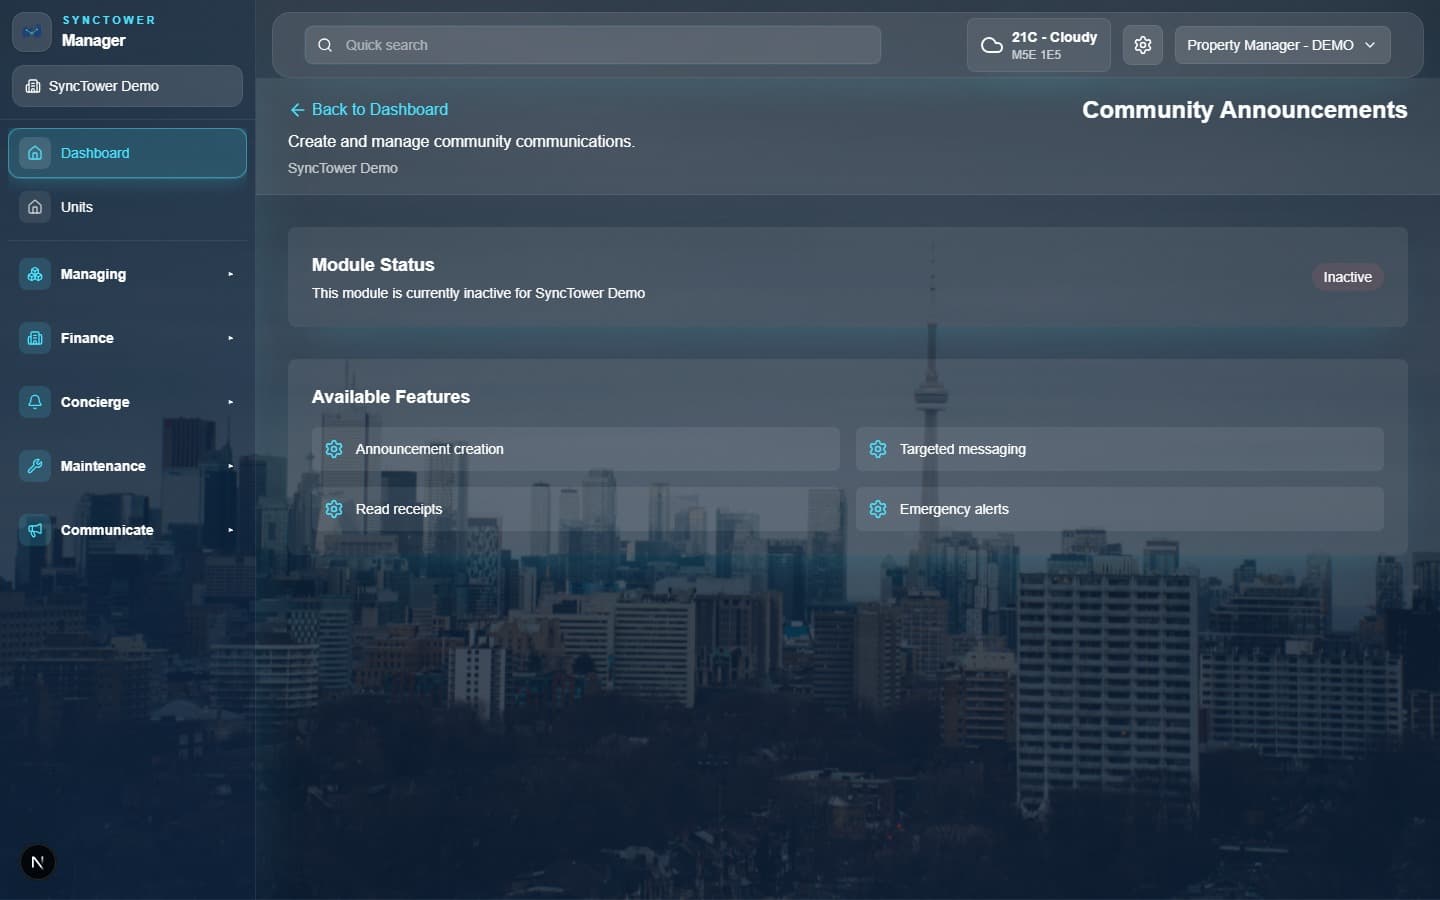Select the Concierge sidebar section
The width and height of the screenshot is (1440, 900).
pos(127,402)
